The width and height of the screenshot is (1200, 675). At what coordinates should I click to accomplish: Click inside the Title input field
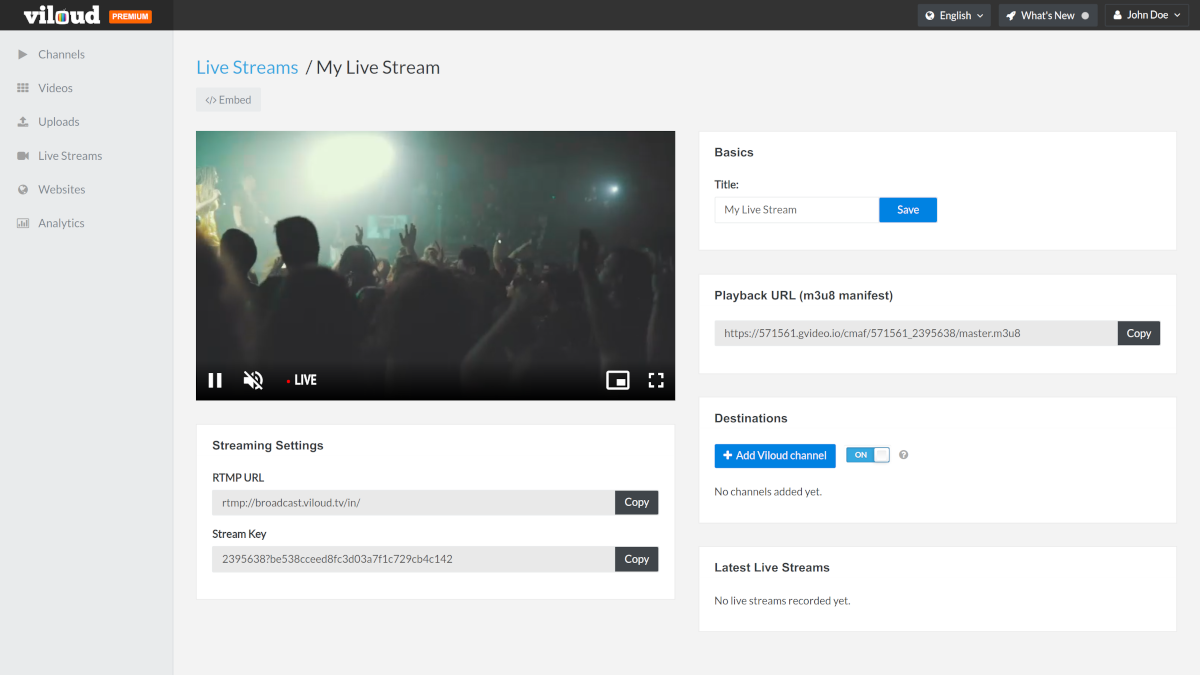coord(795,209)
